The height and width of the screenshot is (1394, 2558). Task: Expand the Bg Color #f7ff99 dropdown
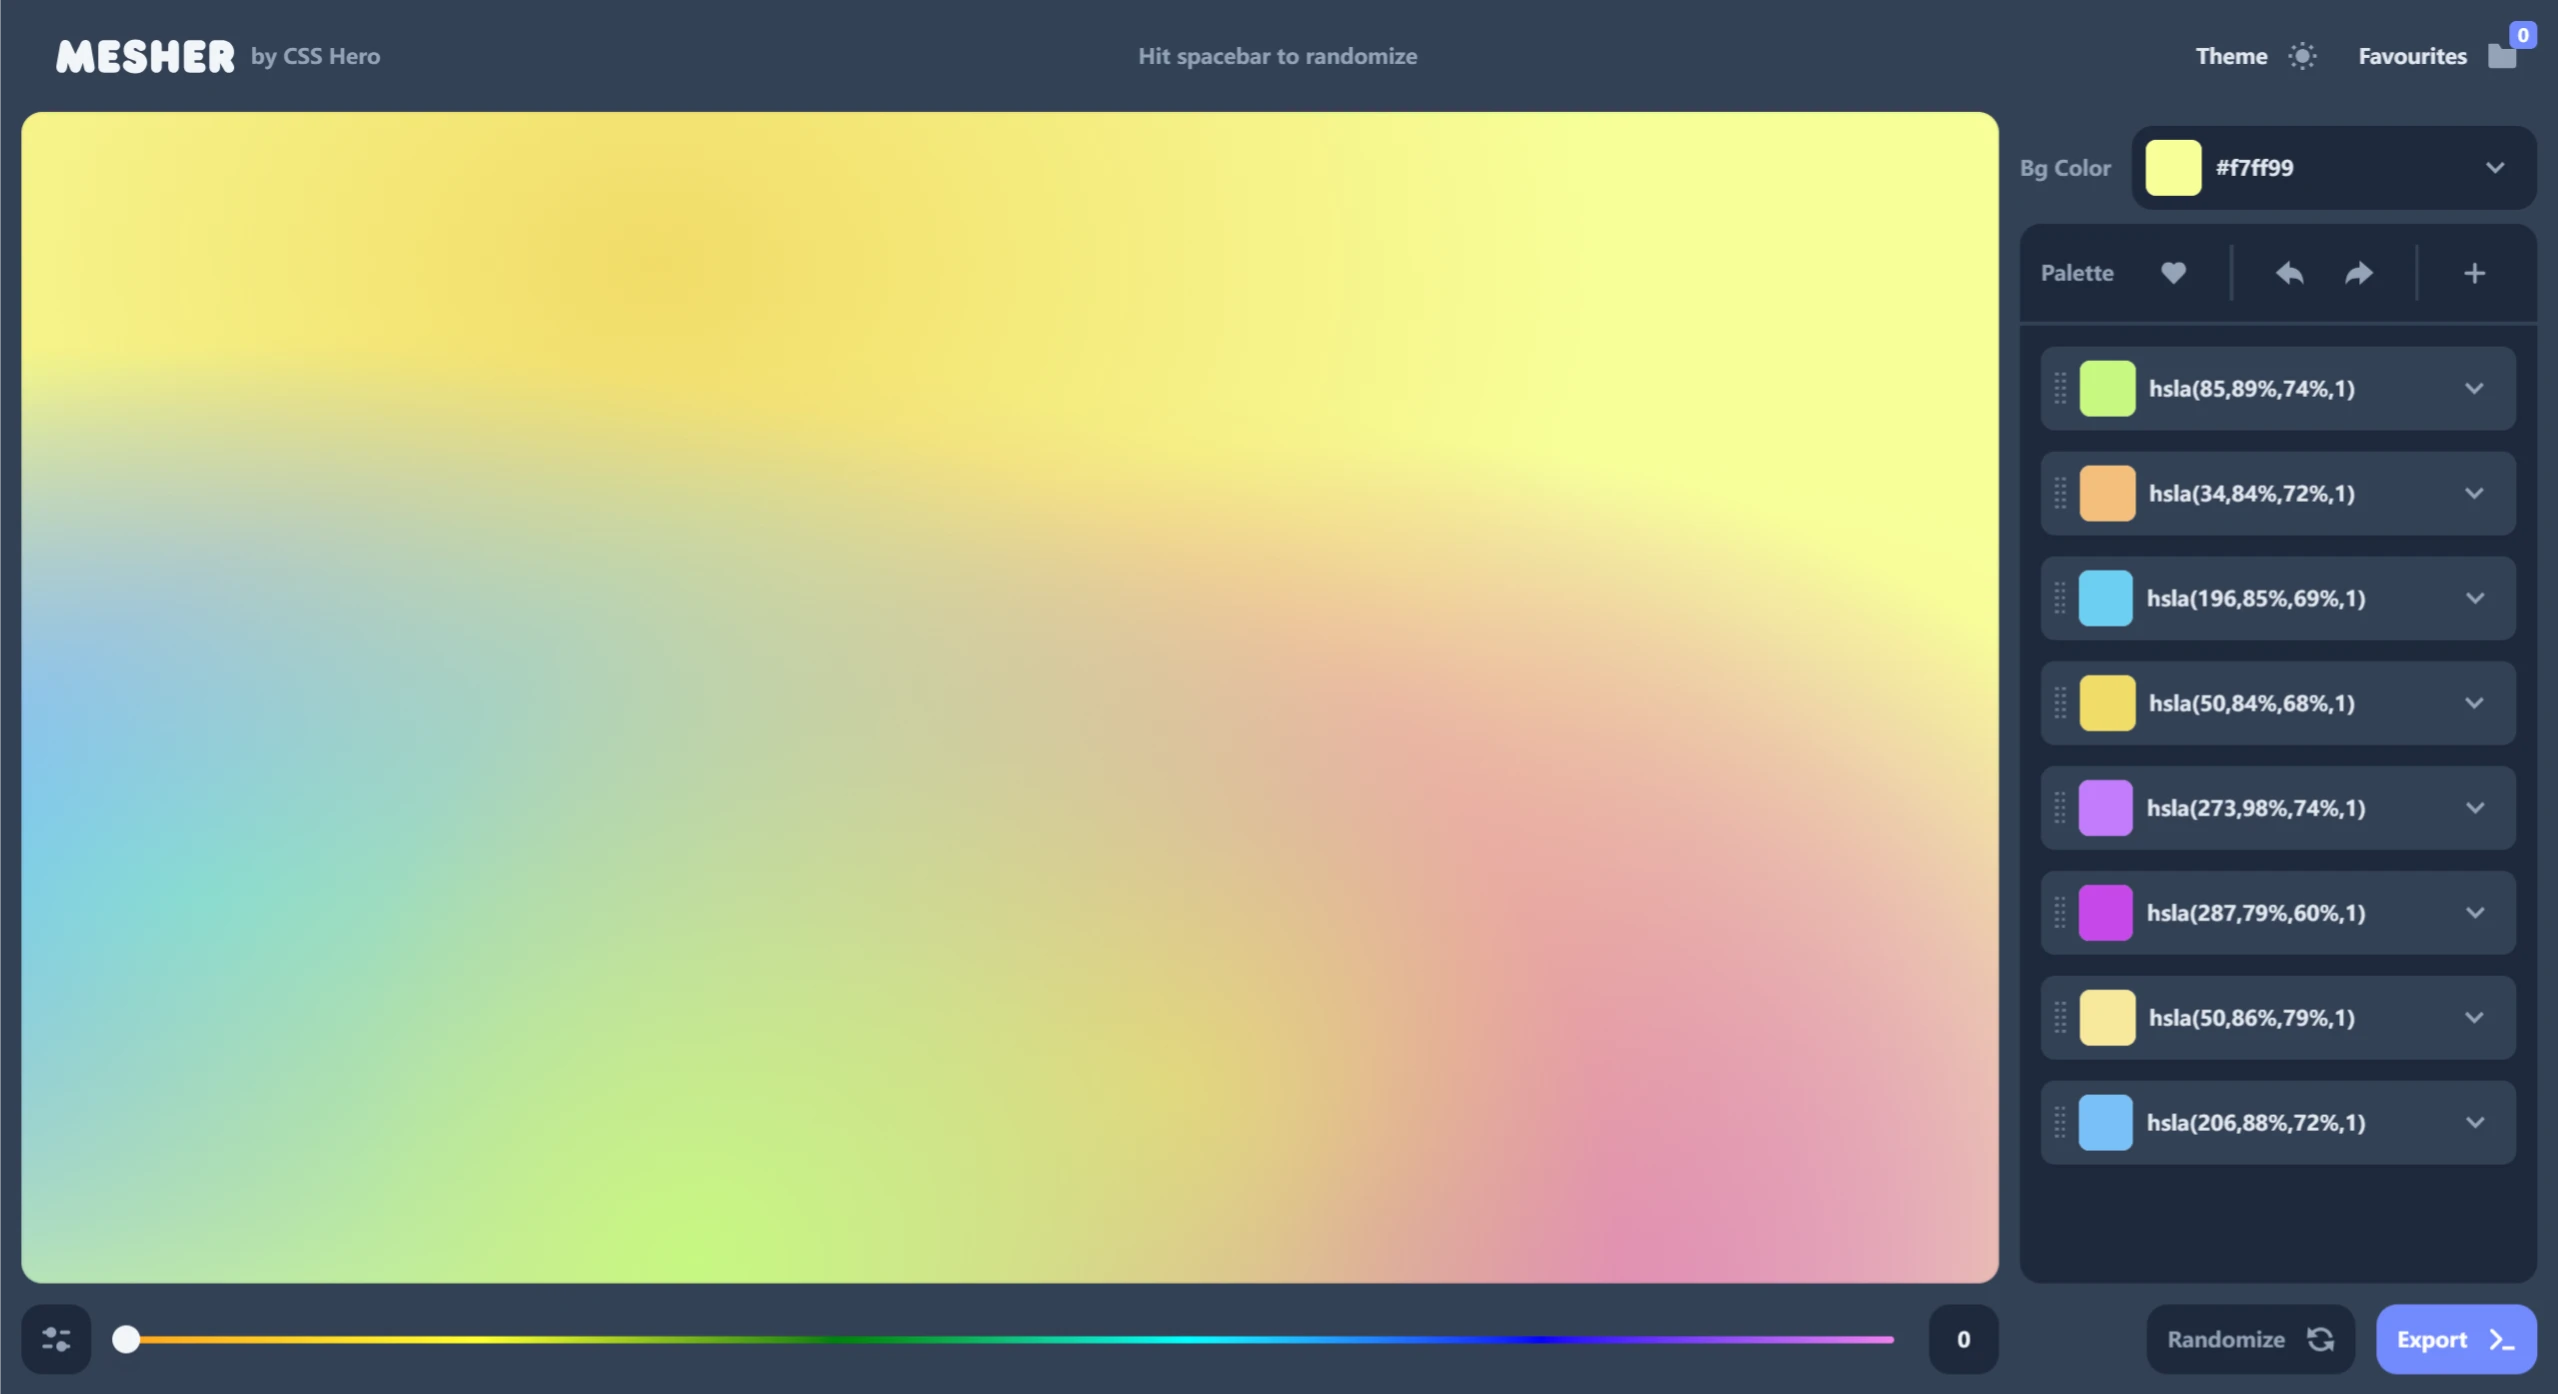click(x=2495, y=168)
